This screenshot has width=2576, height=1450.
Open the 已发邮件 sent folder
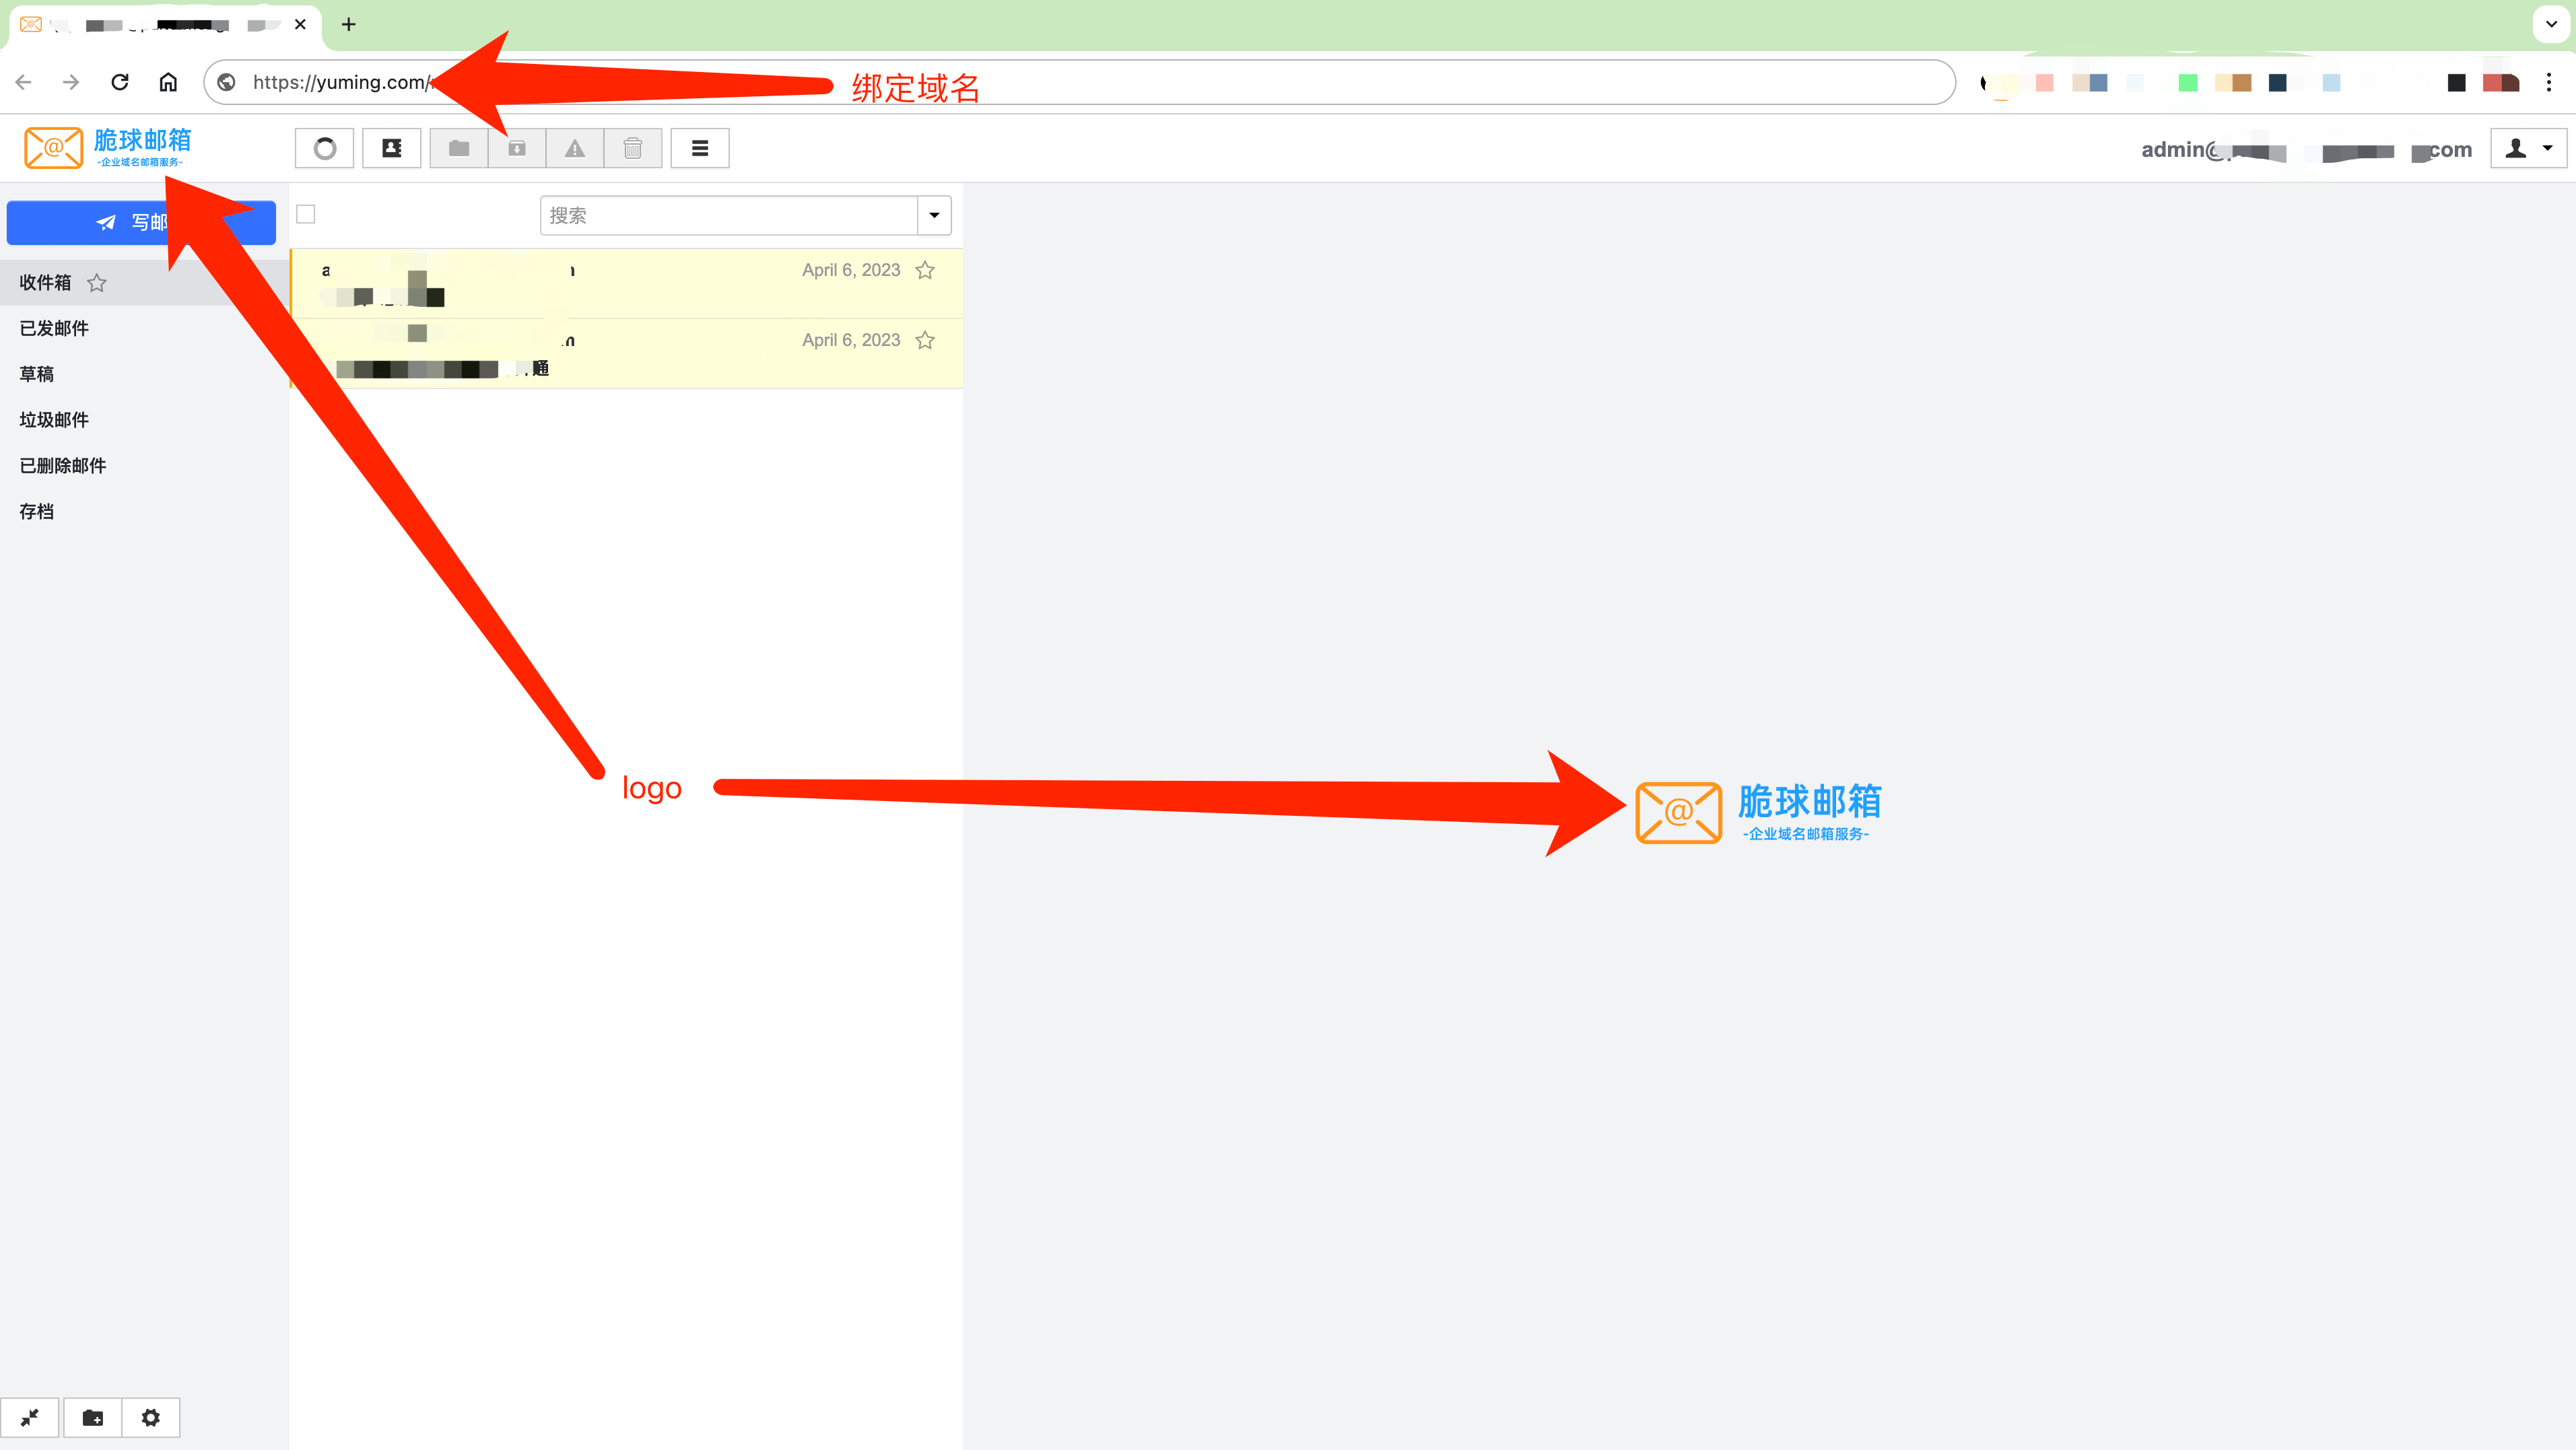pos(54,328)
